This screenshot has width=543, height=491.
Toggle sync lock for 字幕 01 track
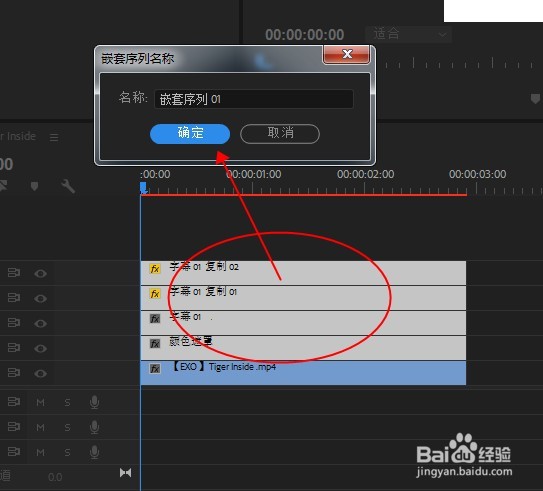14,323
